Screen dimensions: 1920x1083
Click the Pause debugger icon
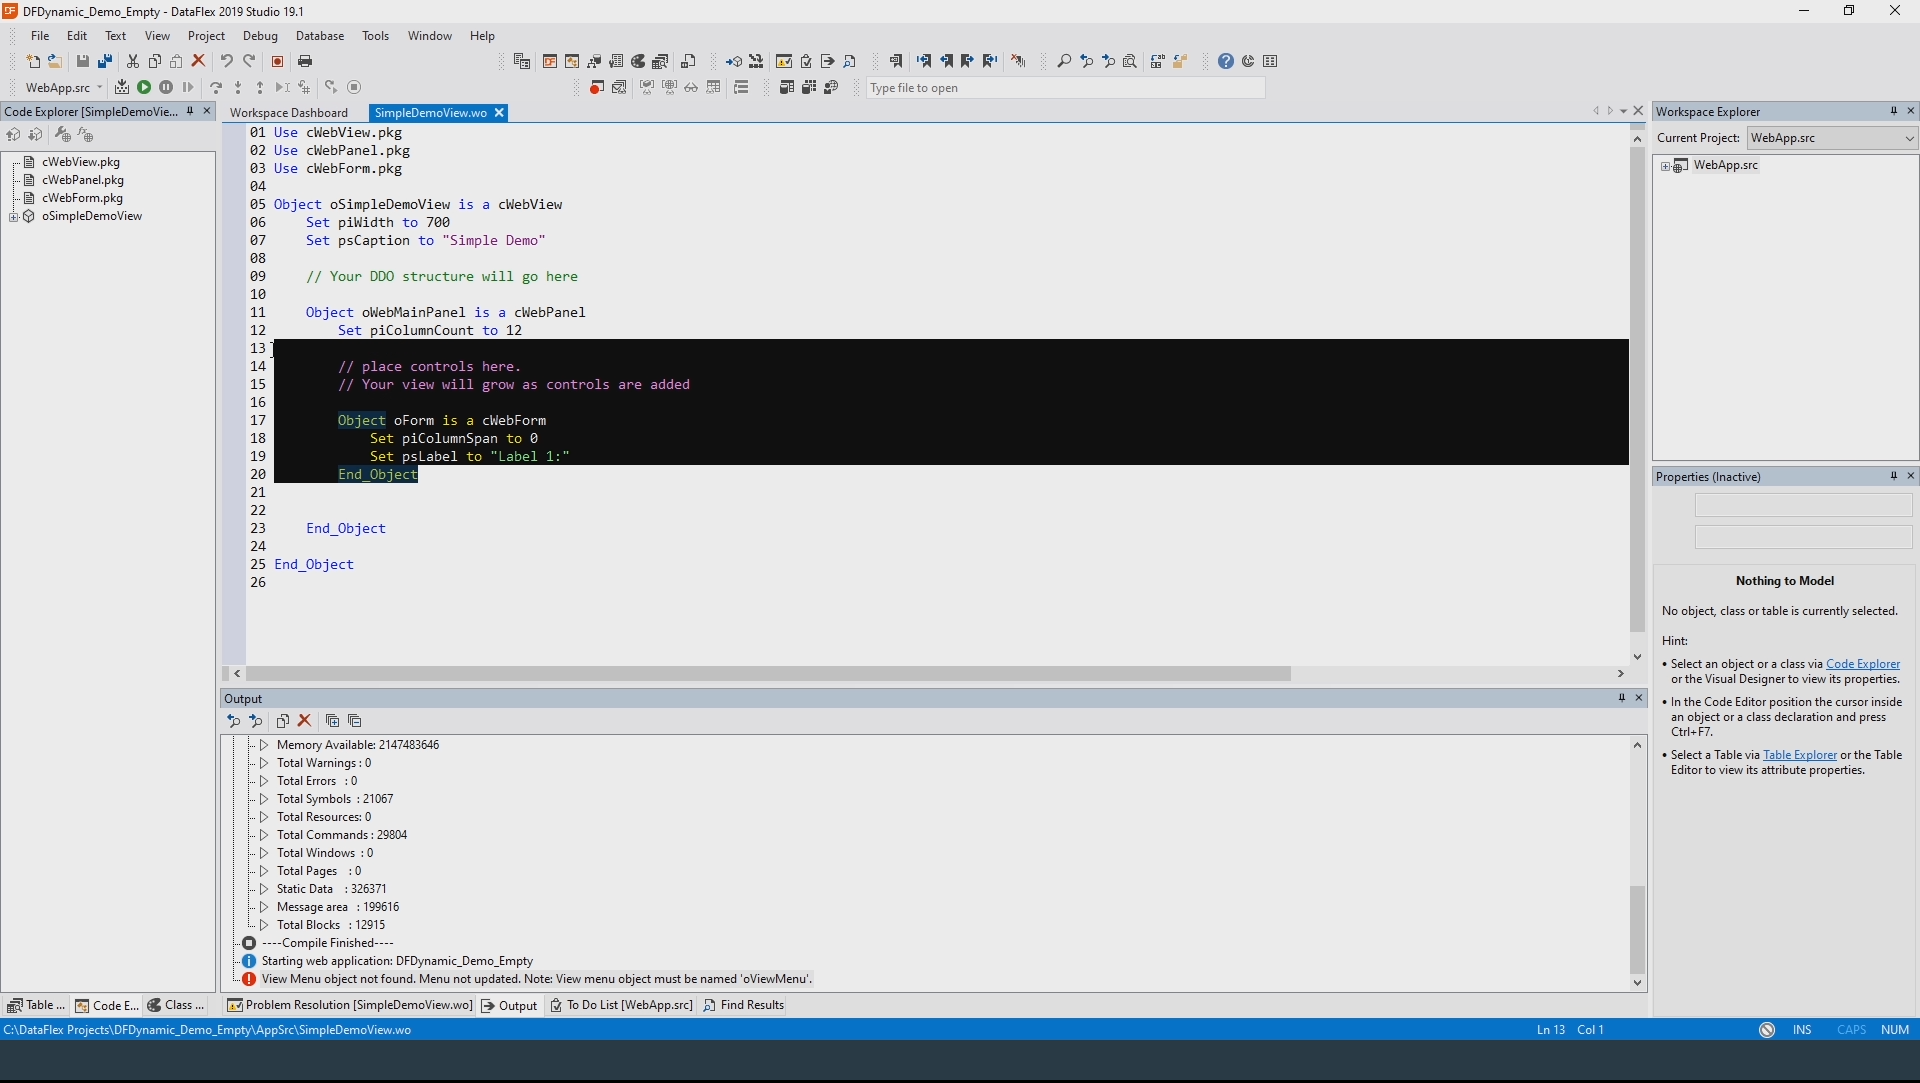pos(166,88)
